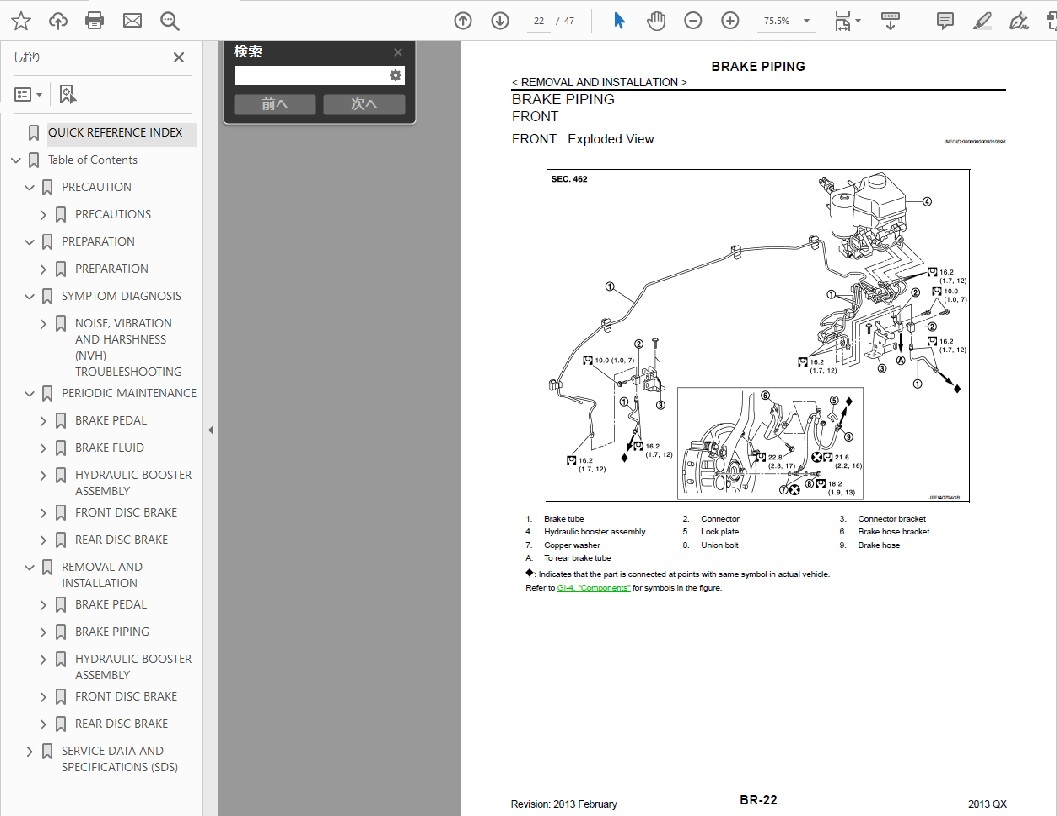Collapse the PERIODIC MAINTENANCE section
Viewport: 1057px width, 816px height.
(30, 393)
